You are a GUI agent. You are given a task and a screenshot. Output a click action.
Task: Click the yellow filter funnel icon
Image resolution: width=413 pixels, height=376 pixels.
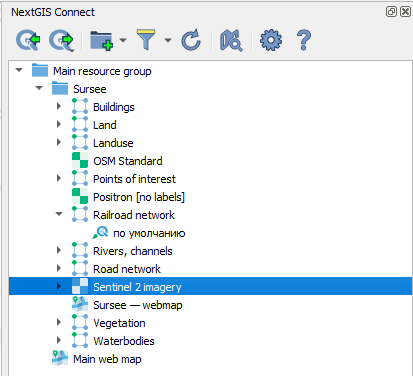[146, 40]
